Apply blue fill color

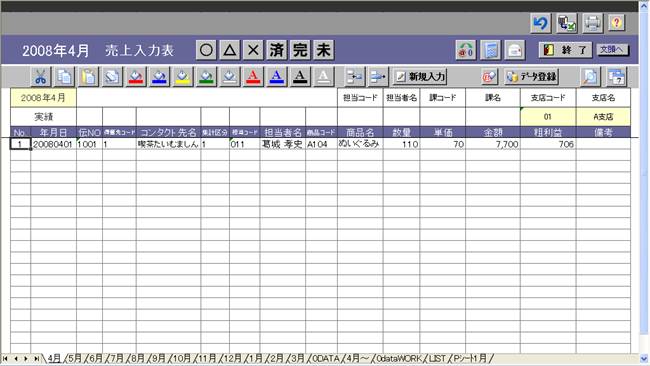tap(160, 77)
